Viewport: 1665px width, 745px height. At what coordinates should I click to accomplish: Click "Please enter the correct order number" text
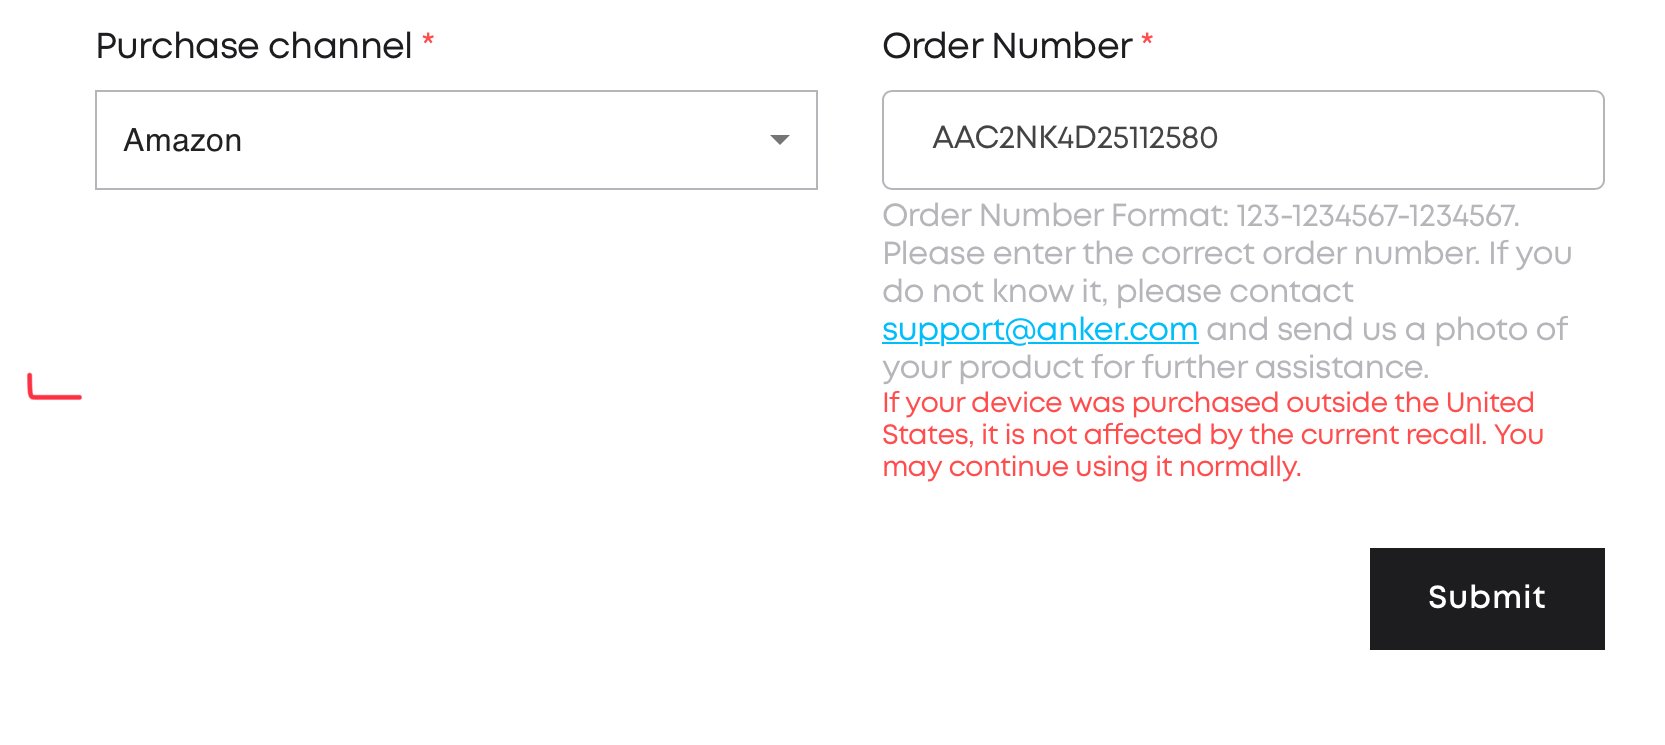pos(1180,253)
